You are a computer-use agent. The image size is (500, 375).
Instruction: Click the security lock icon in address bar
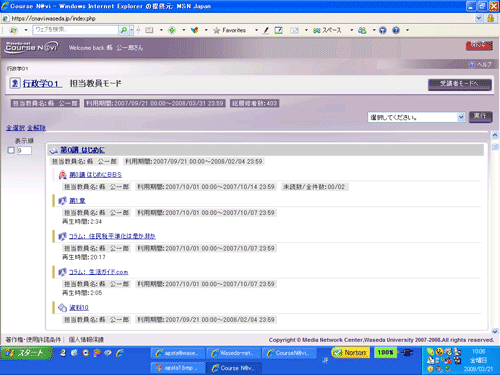click(490, 18)
